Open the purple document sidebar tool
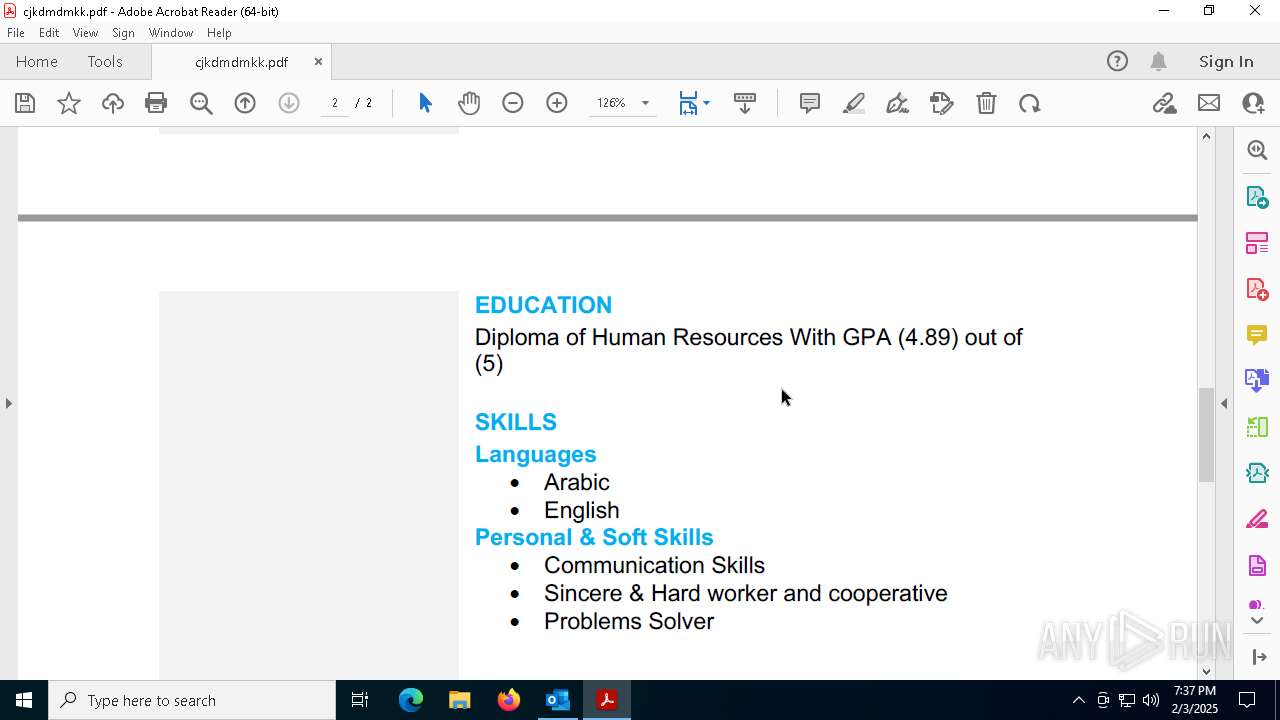 [x=1257, y=565]
